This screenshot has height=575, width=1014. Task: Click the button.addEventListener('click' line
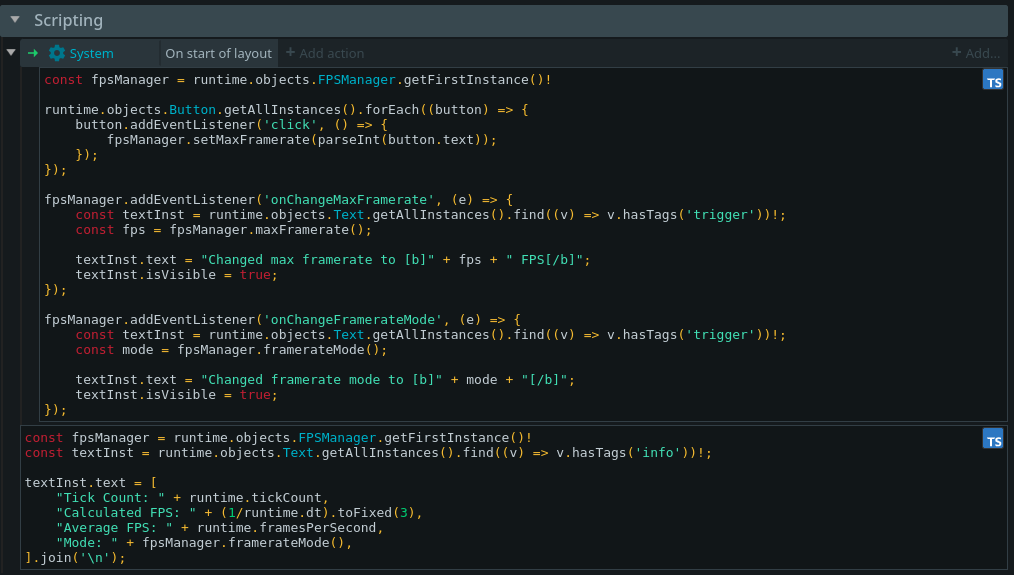pos(232,124)
